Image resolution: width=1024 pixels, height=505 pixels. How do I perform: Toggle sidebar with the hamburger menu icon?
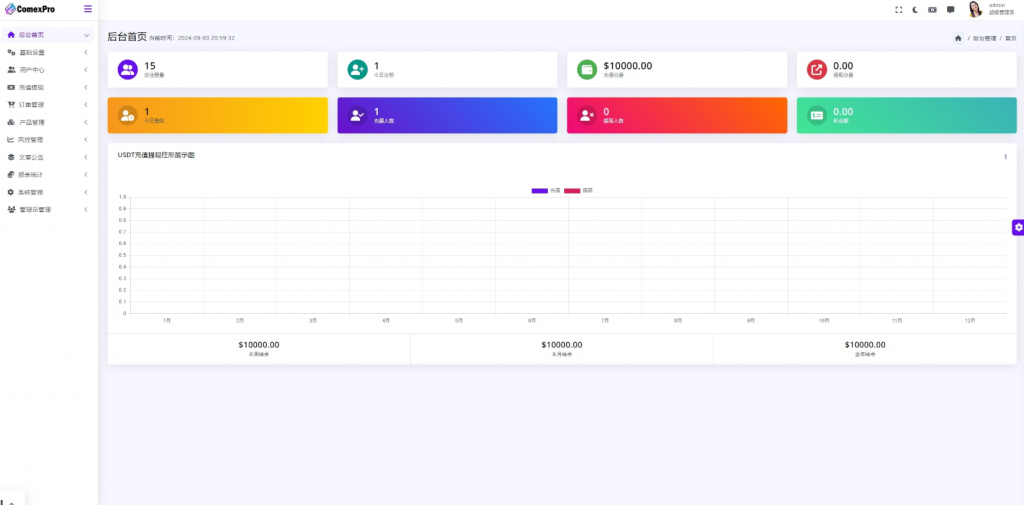(x=88, y=9)
